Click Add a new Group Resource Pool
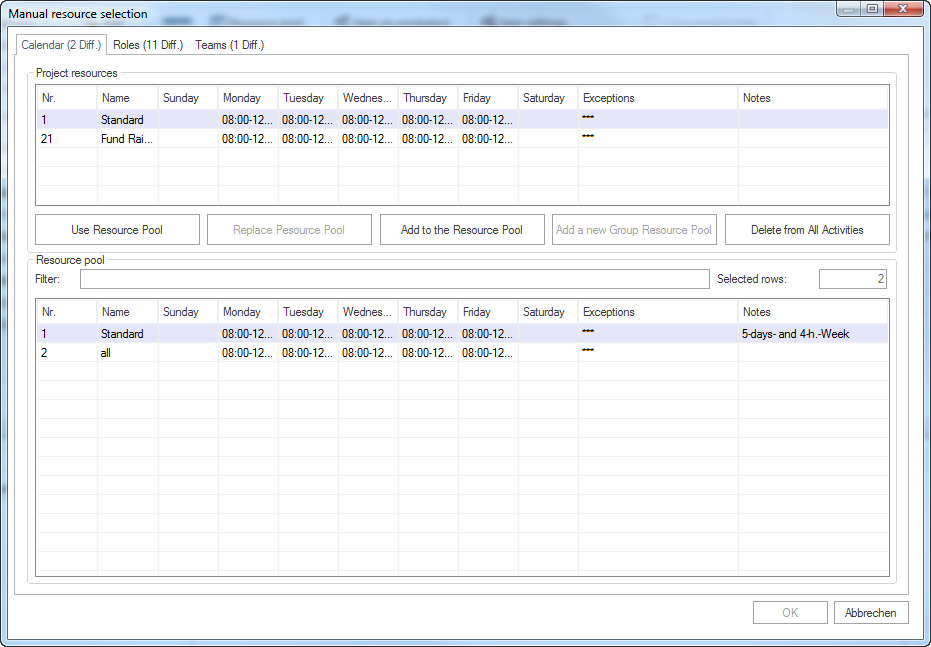This screenshot has height=647, width=931. [x=634, y=230]
